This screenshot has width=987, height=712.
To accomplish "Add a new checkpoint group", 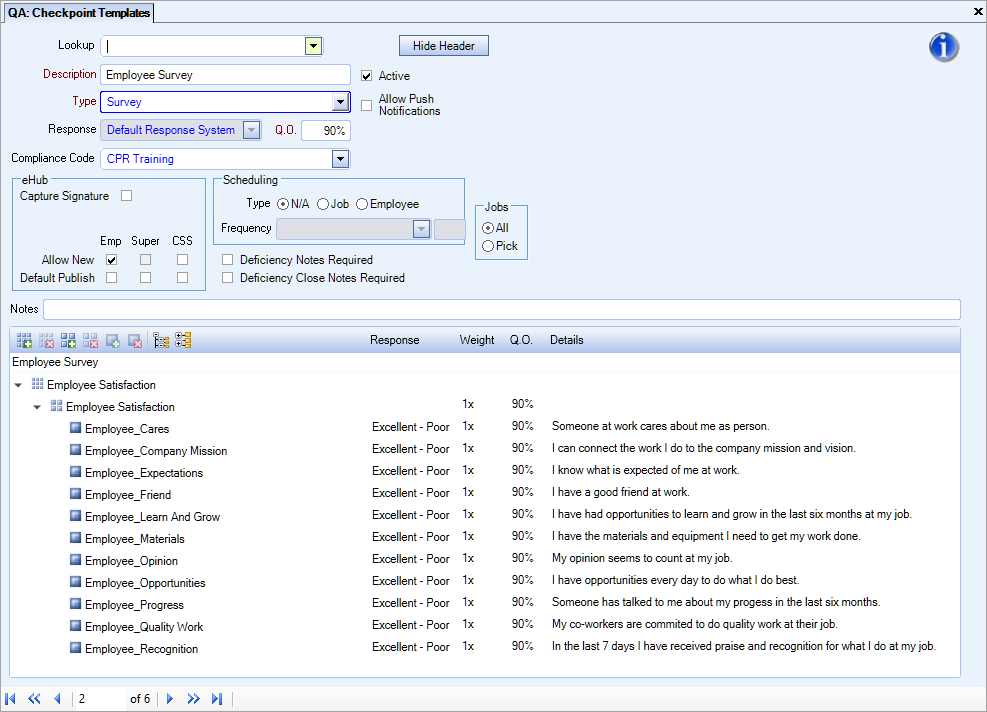I will point(24,340).
